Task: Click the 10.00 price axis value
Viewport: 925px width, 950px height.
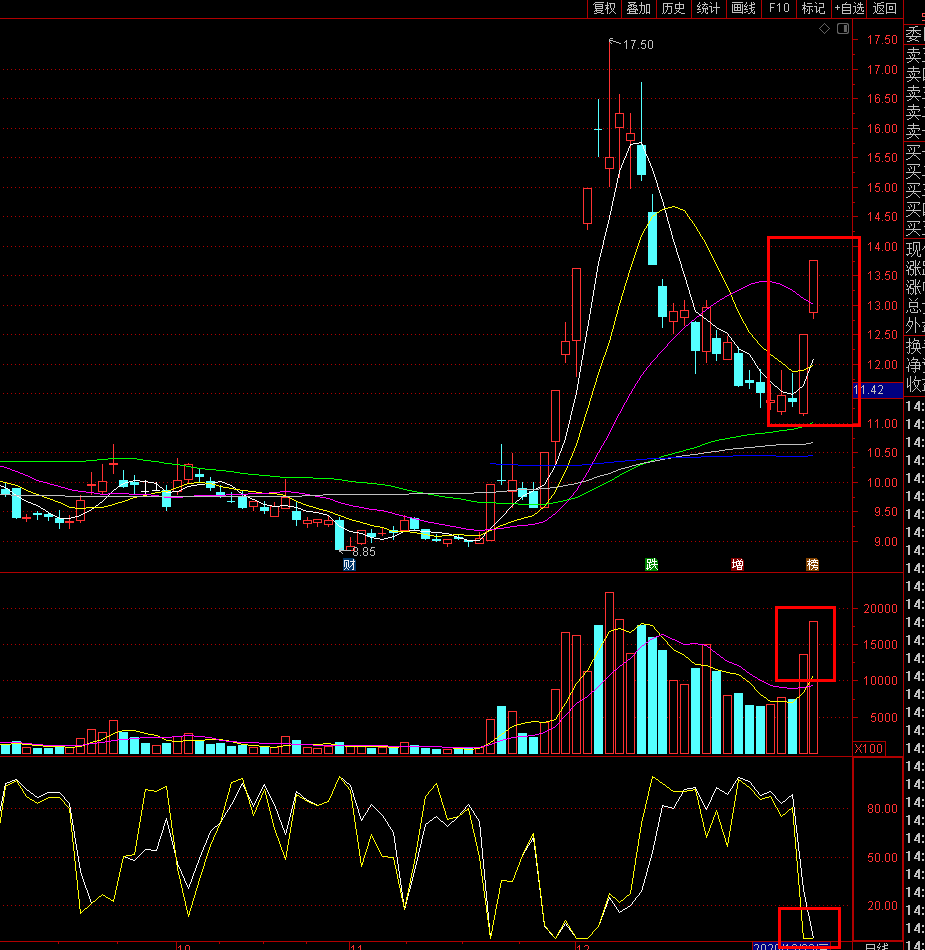Action: tap(882, 483)
